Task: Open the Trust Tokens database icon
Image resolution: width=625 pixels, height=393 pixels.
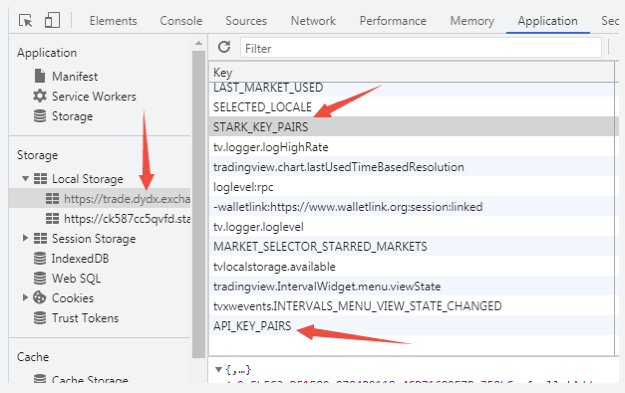Action: [x=39, y=318]
